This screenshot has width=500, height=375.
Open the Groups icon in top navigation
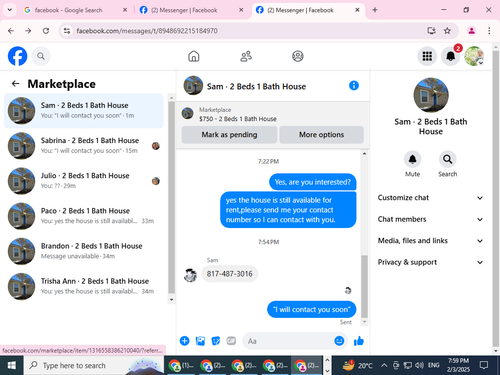pyautogui.click(x=298, y=56)
